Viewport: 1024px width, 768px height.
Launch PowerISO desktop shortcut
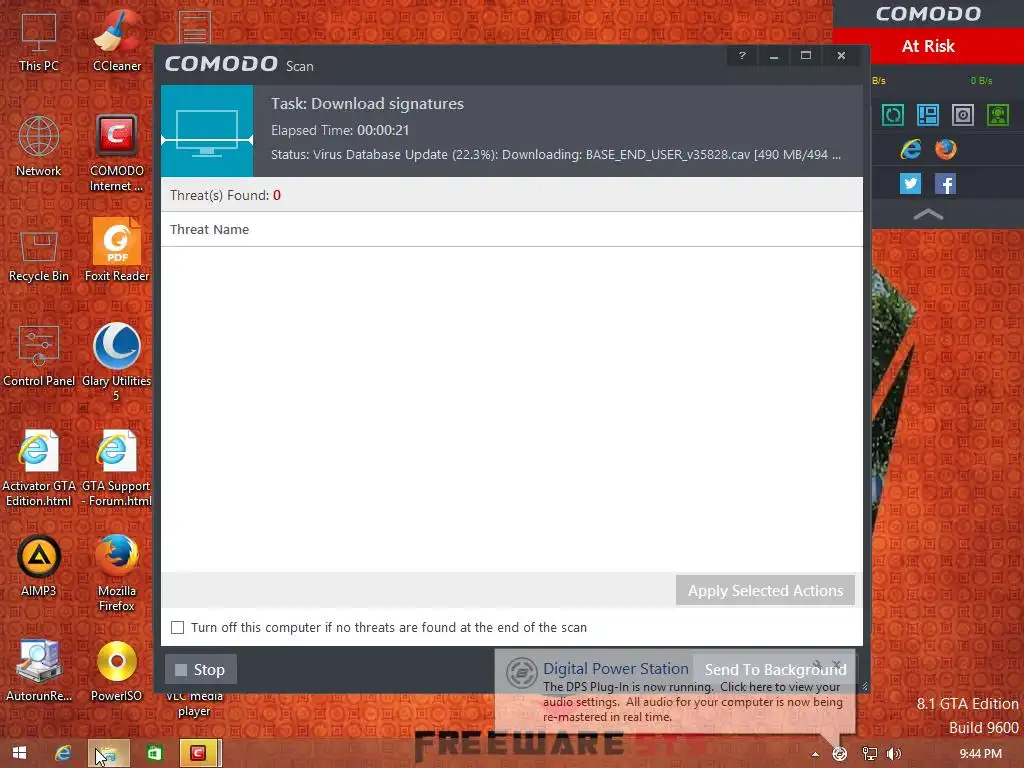[x=117, y=670]
